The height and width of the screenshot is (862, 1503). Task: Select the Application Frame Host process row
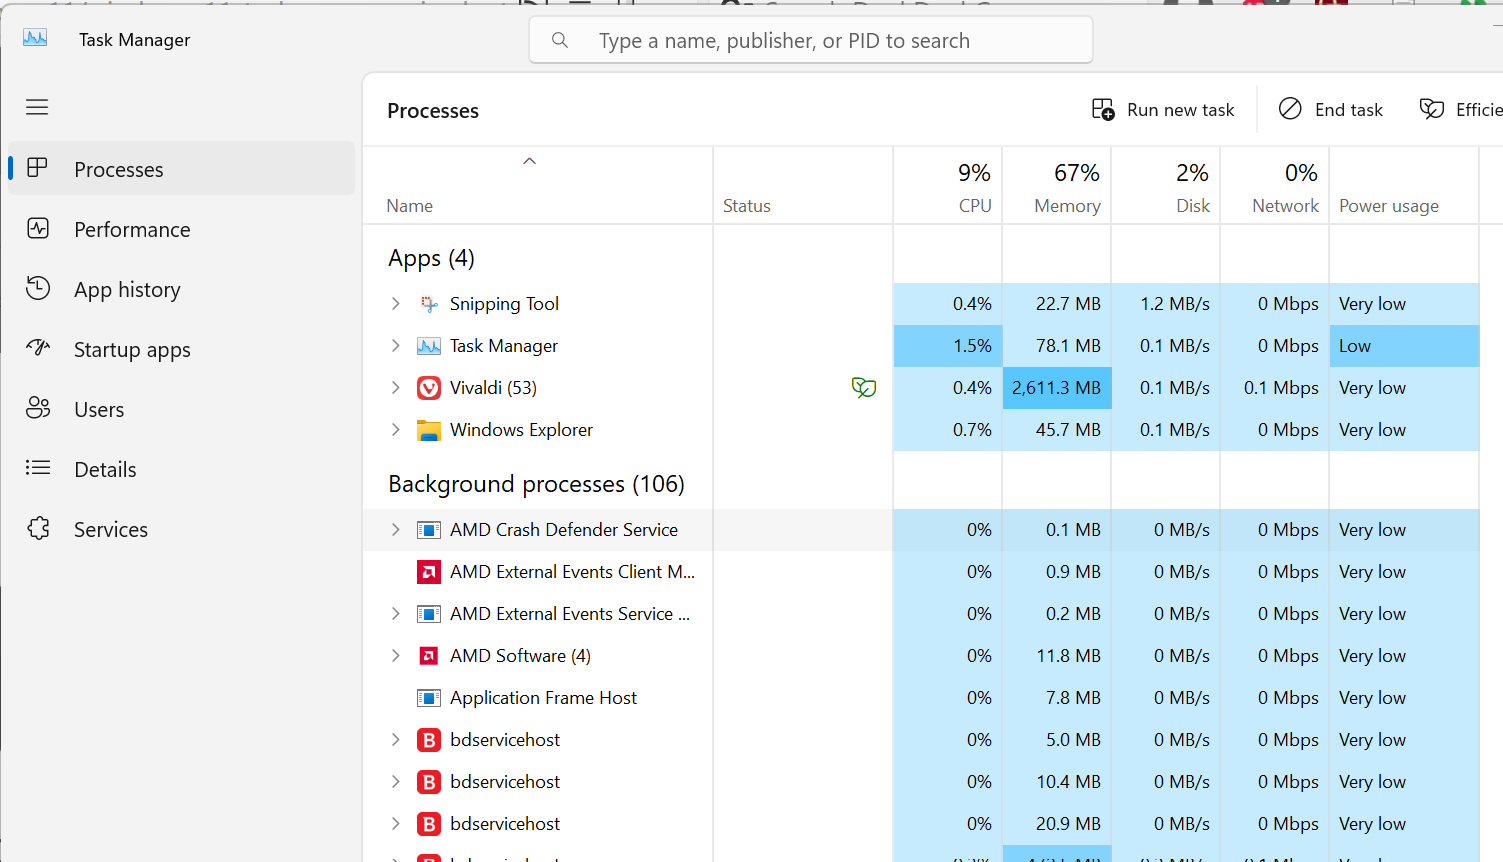pyautogui.click(x=921, y=698)
